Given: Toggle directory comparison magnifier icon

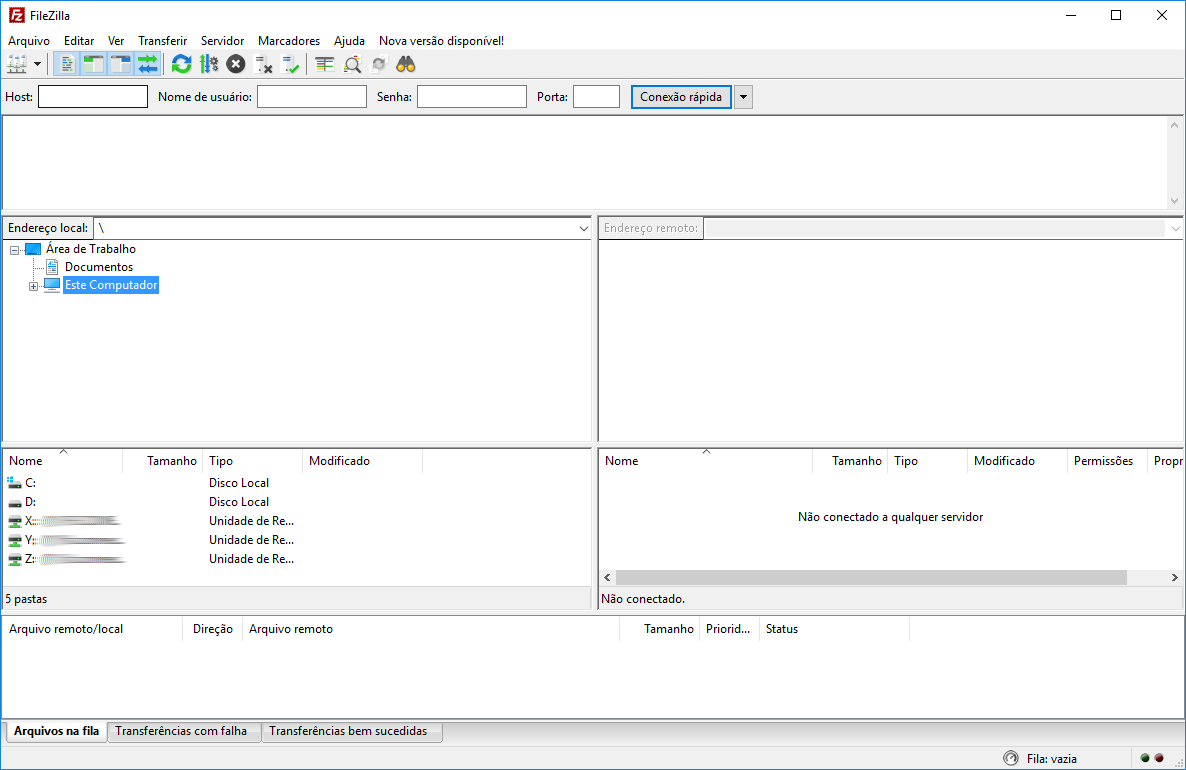Looking at the screenshot, I should point(352,64).
